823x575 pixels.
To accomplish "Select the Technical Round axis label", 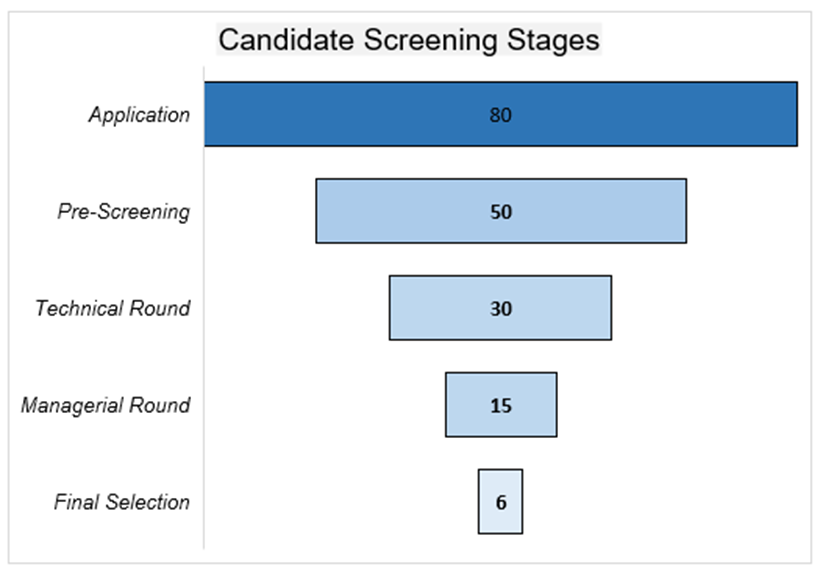I will pos(112,308).
